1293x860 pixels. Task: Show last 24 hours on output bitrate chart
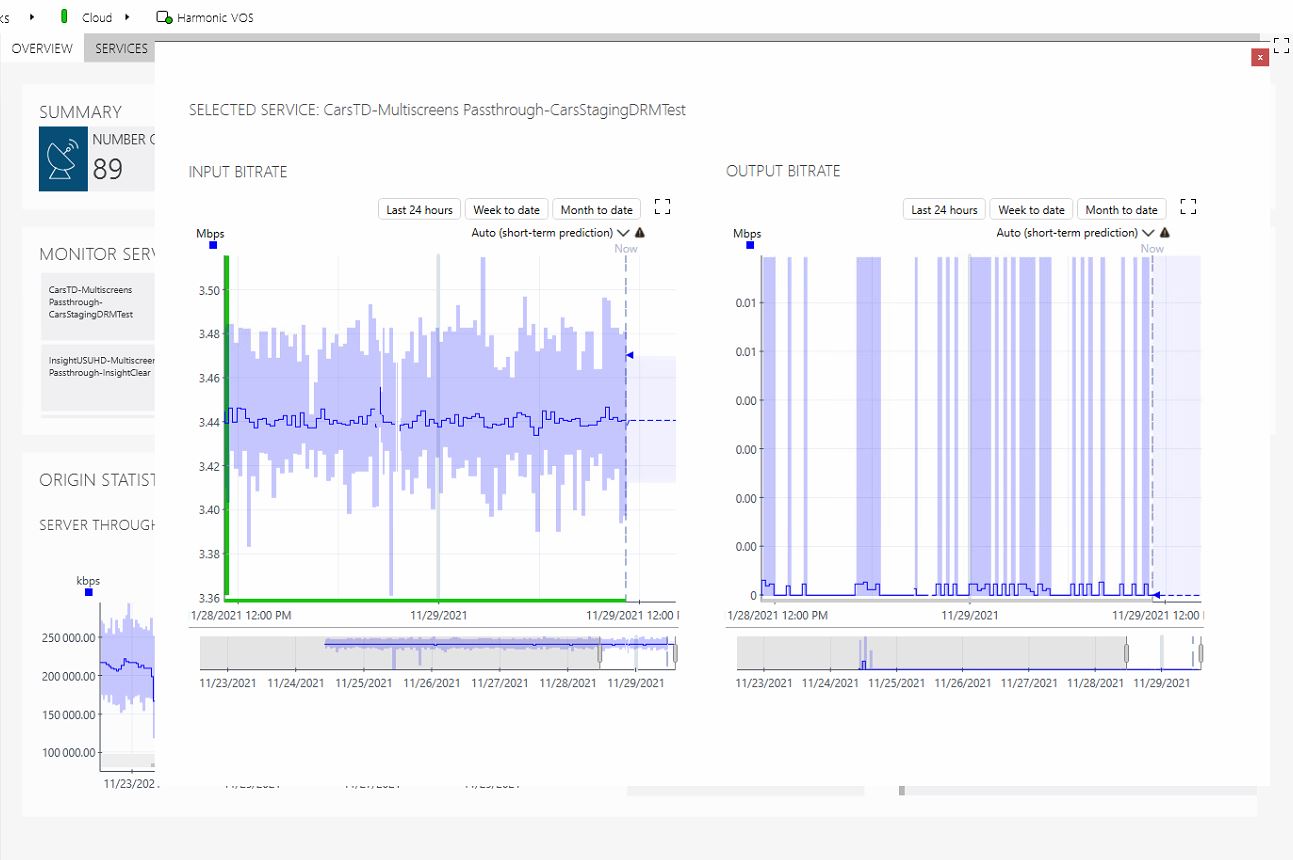coord(944,210)
